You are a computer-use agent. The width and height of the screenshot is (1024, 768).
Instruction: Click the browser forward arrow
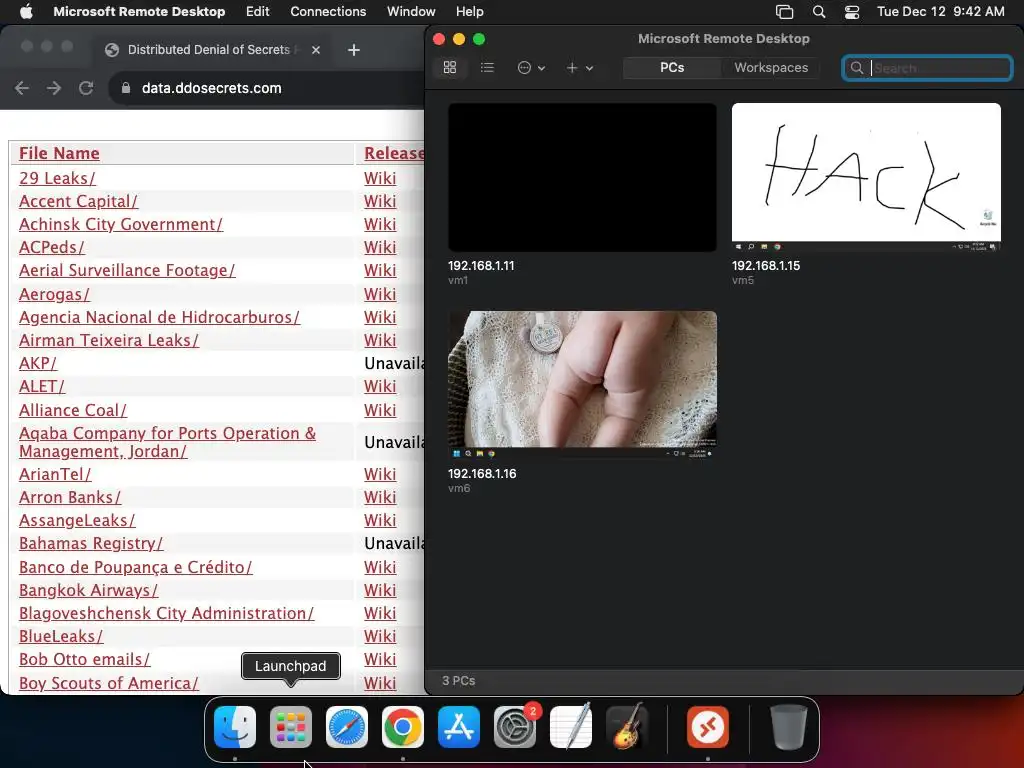coord(54,88)
